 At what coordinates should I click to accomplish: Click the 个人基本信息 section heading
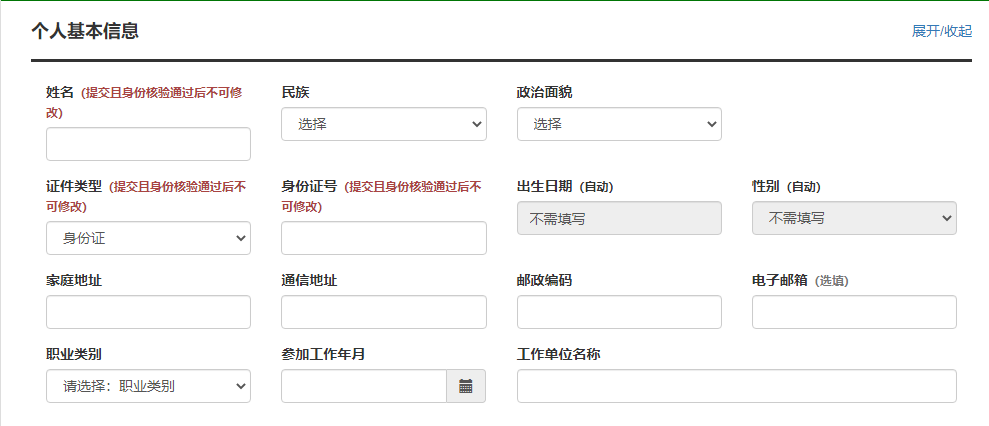85,31
